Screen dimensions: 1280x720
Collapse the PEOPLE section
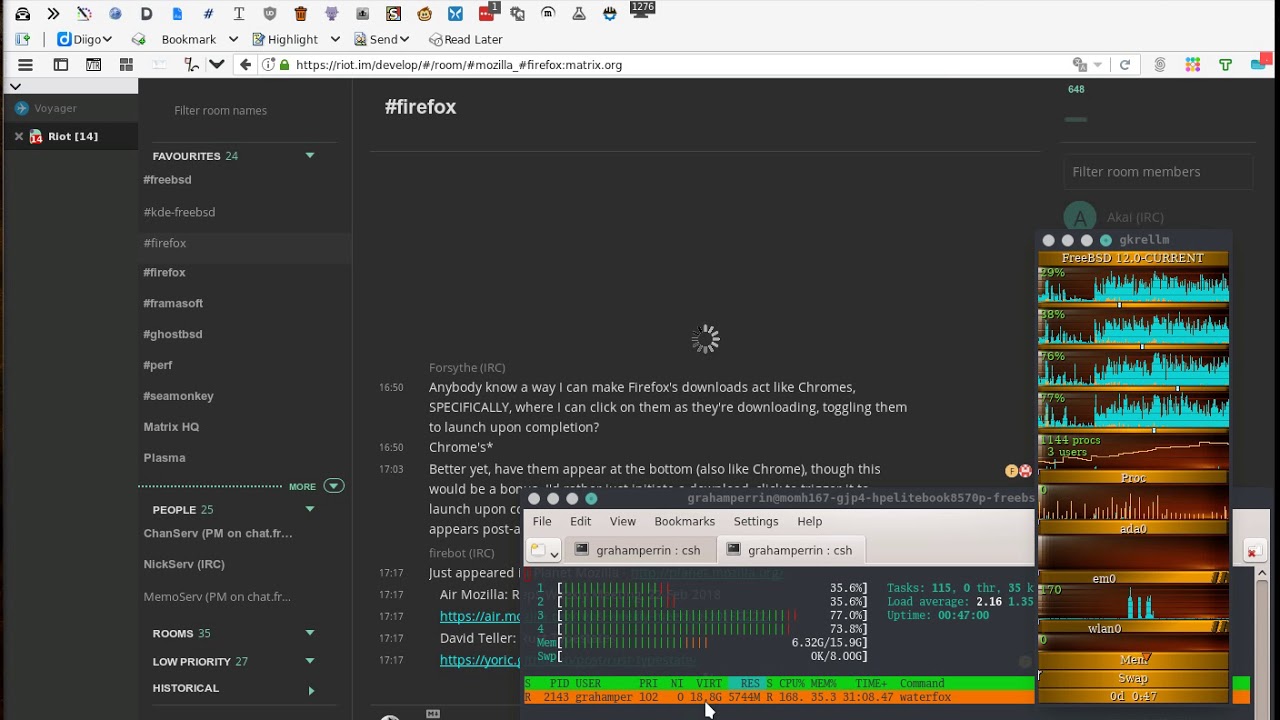point(310,510)
